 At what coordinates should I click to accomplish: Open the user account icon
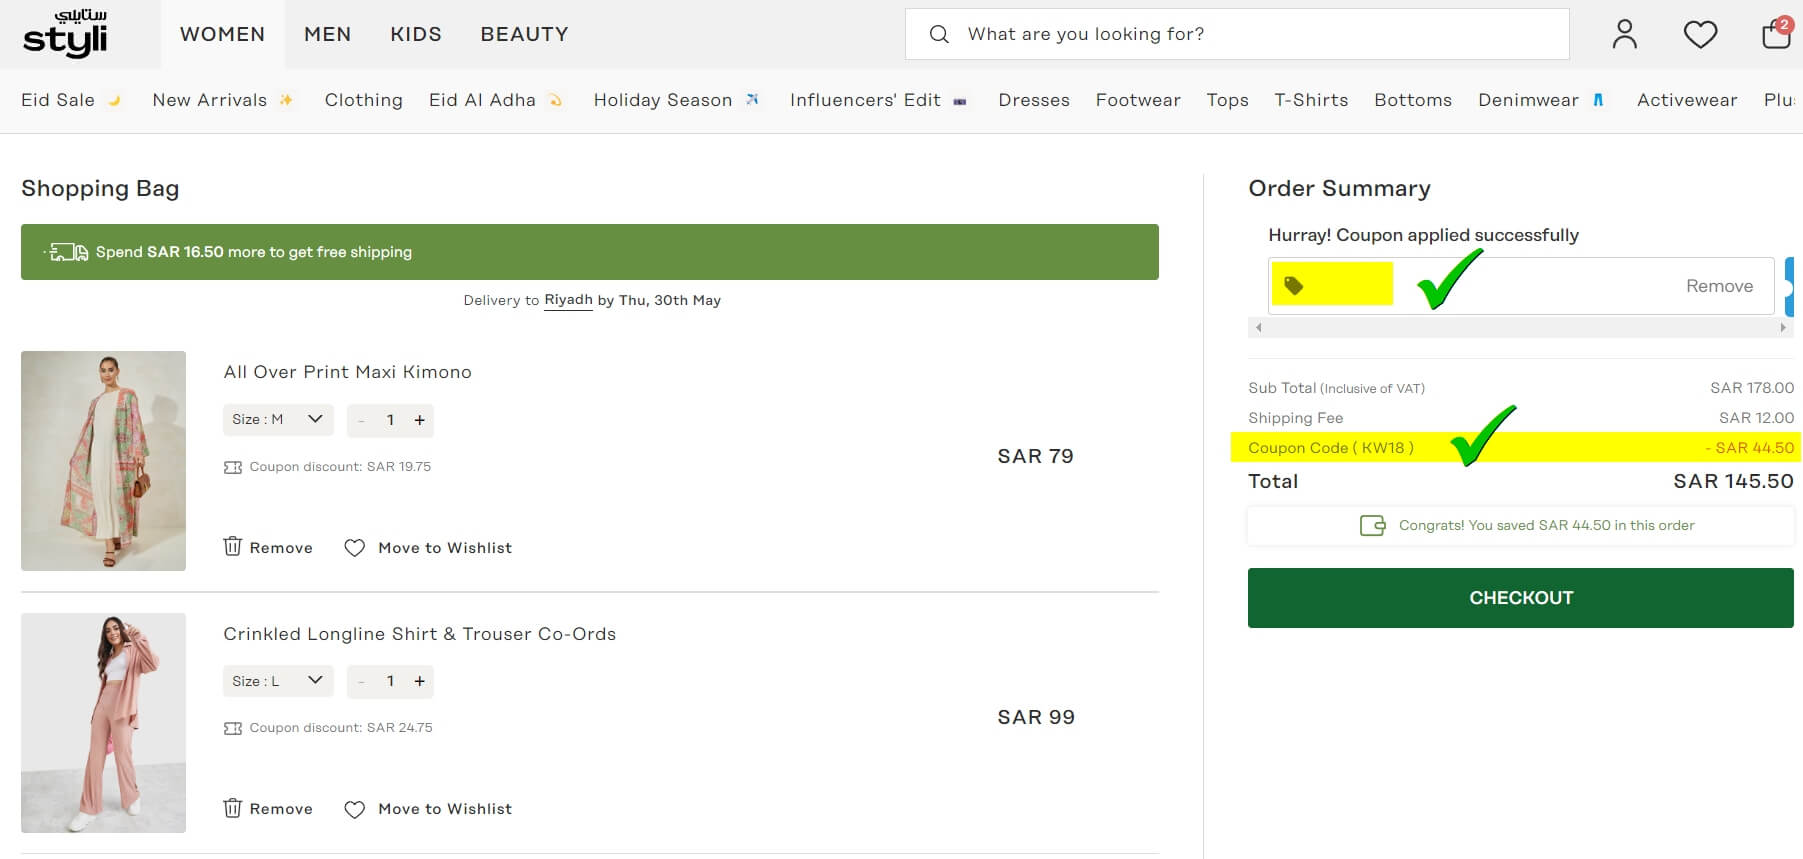1624,35
